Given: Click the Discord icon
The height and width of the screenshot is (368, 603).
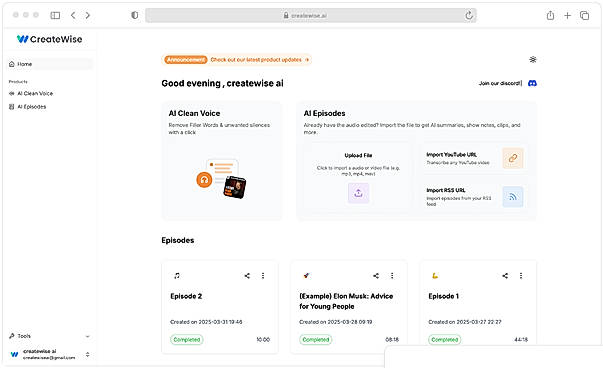Looking at the screenshot, I should 532,83.
